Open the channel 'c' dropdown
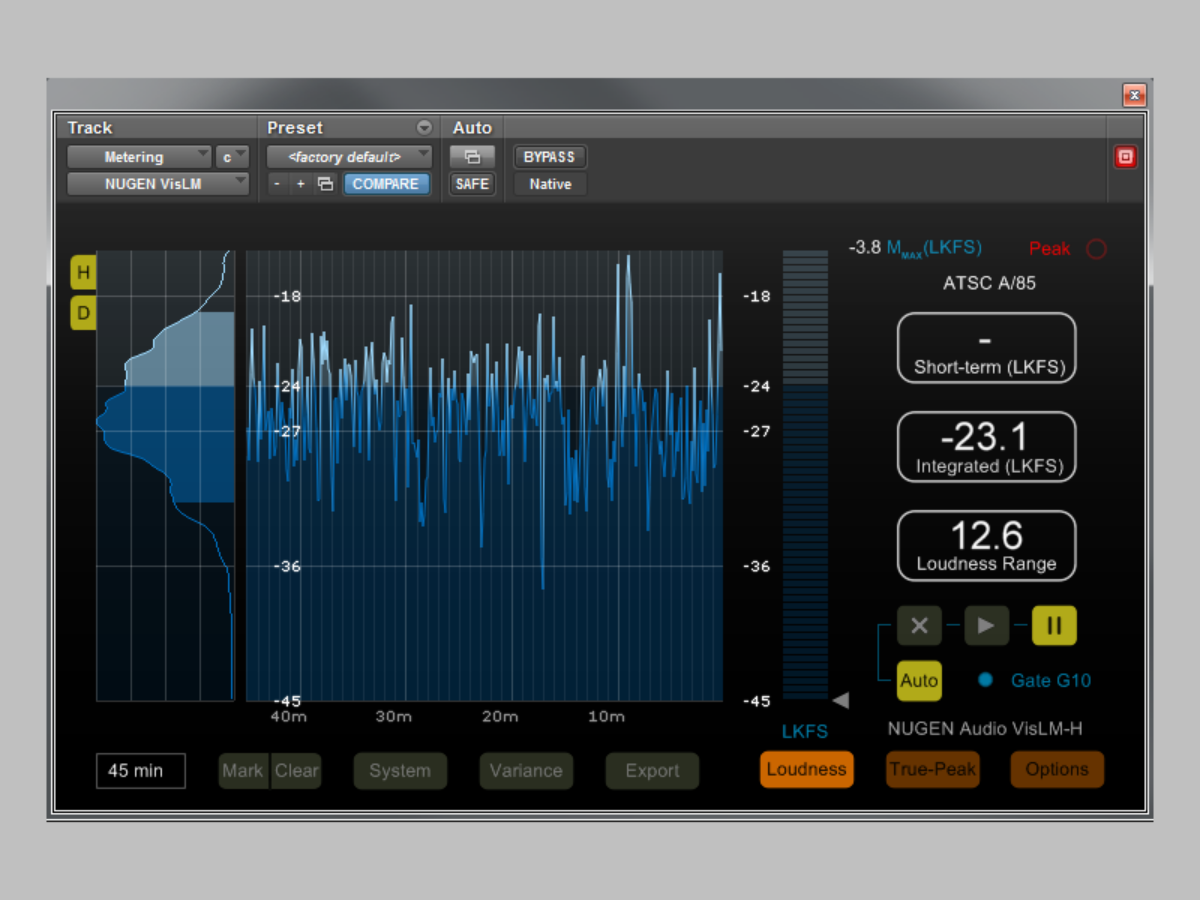Screen dimensions: 1200x900 232,157
